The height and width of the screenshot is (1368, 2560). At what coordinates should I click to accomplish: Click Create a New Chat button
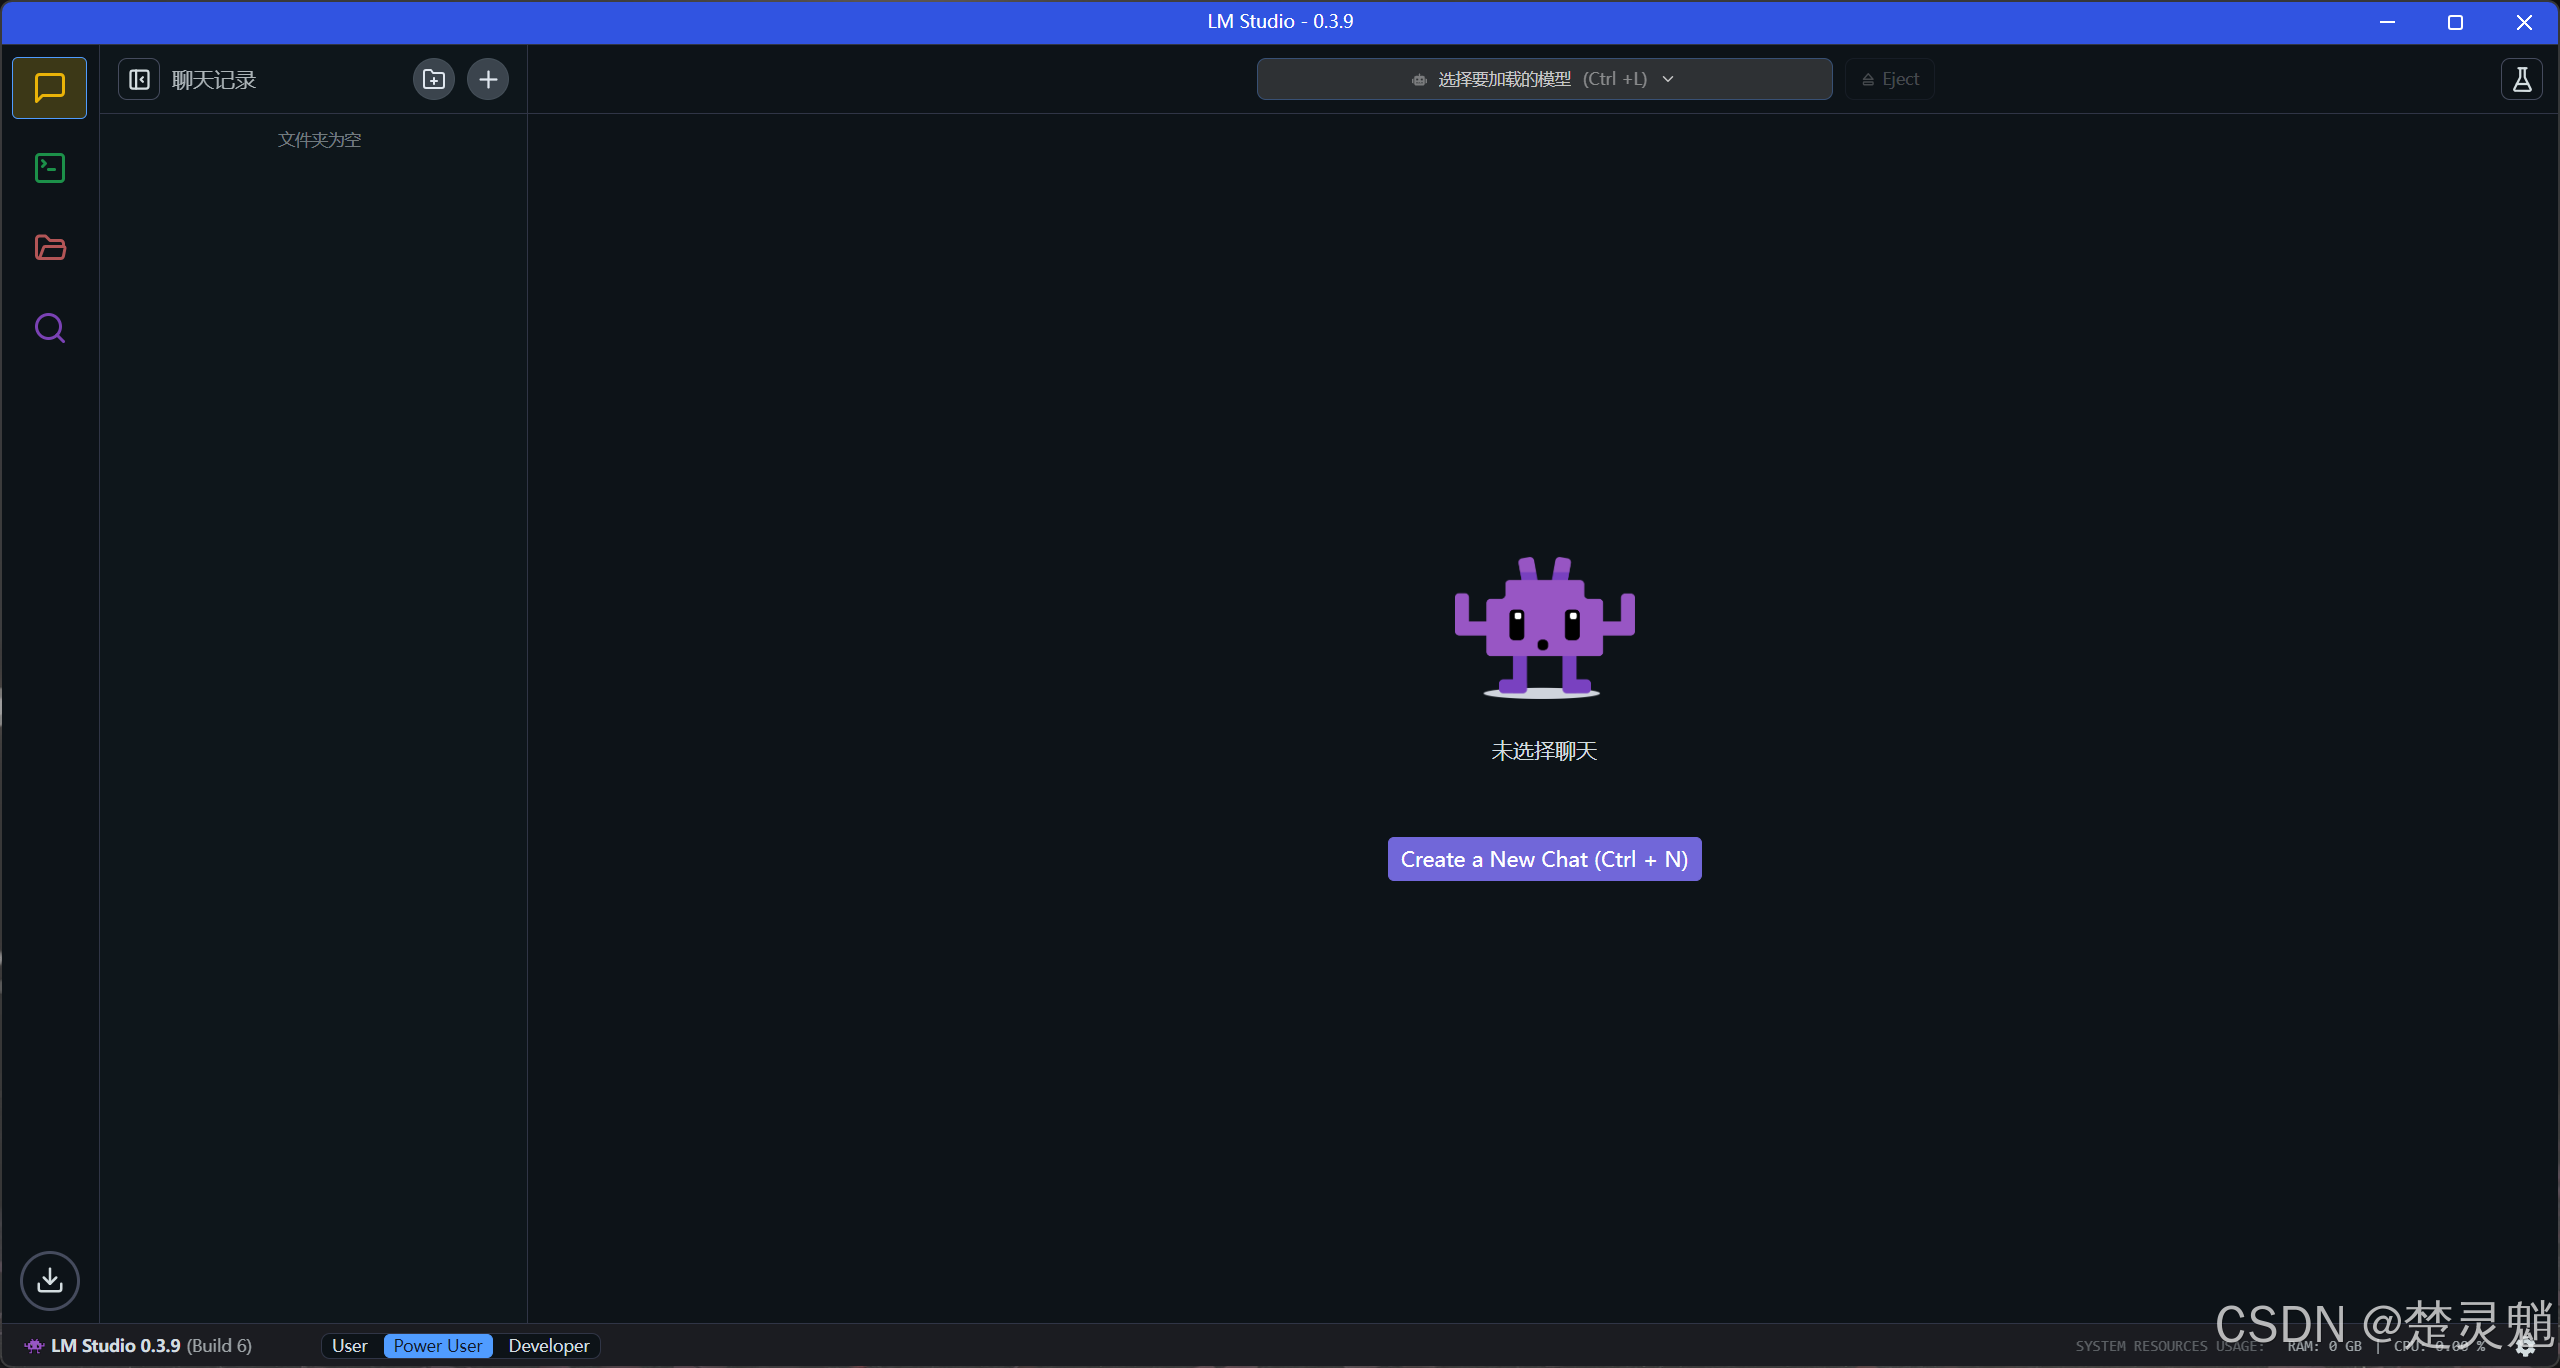click(x=1544, y=859)
